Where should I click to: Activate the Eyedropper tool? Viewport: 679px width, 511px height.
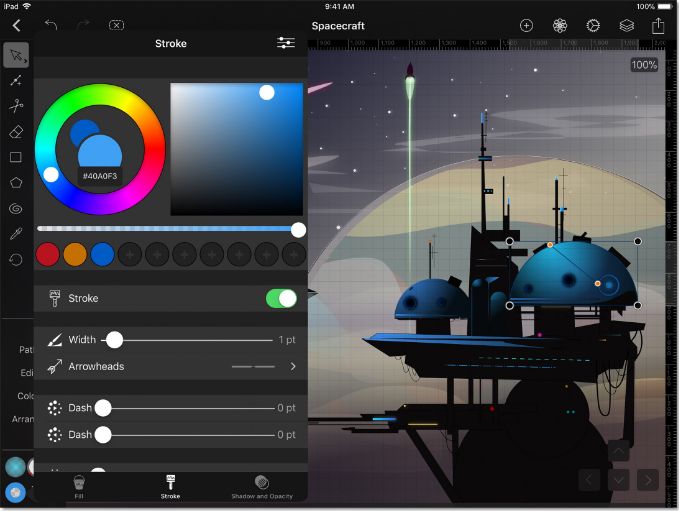click(x=16, y=234)
